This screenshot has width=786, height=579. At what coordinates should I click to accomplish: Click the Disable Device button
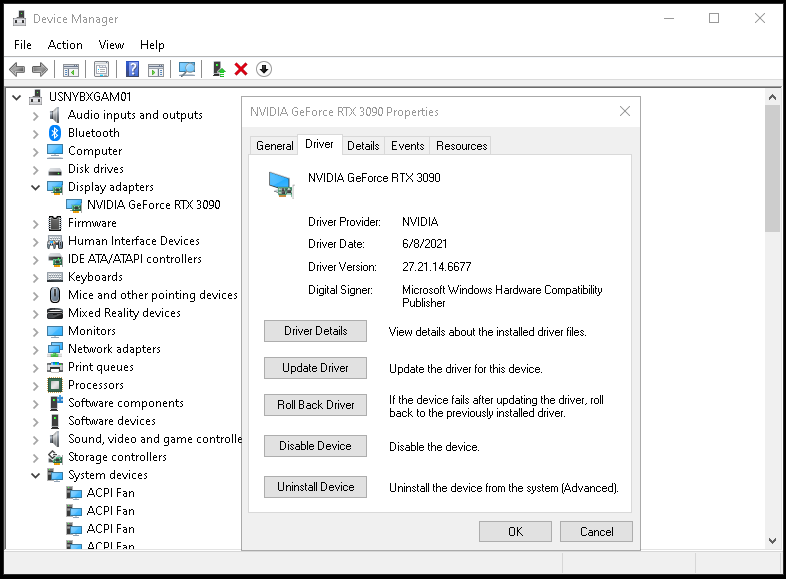click(x=315, y=446)
